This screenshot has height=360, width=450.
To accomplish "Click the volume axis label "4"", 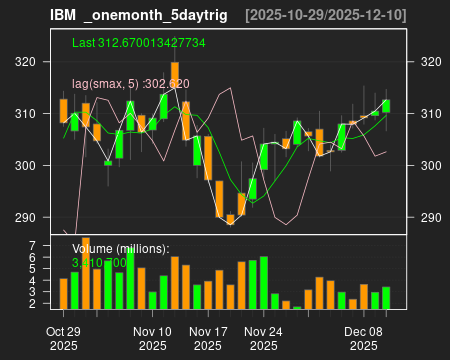I will coord(32,281).
